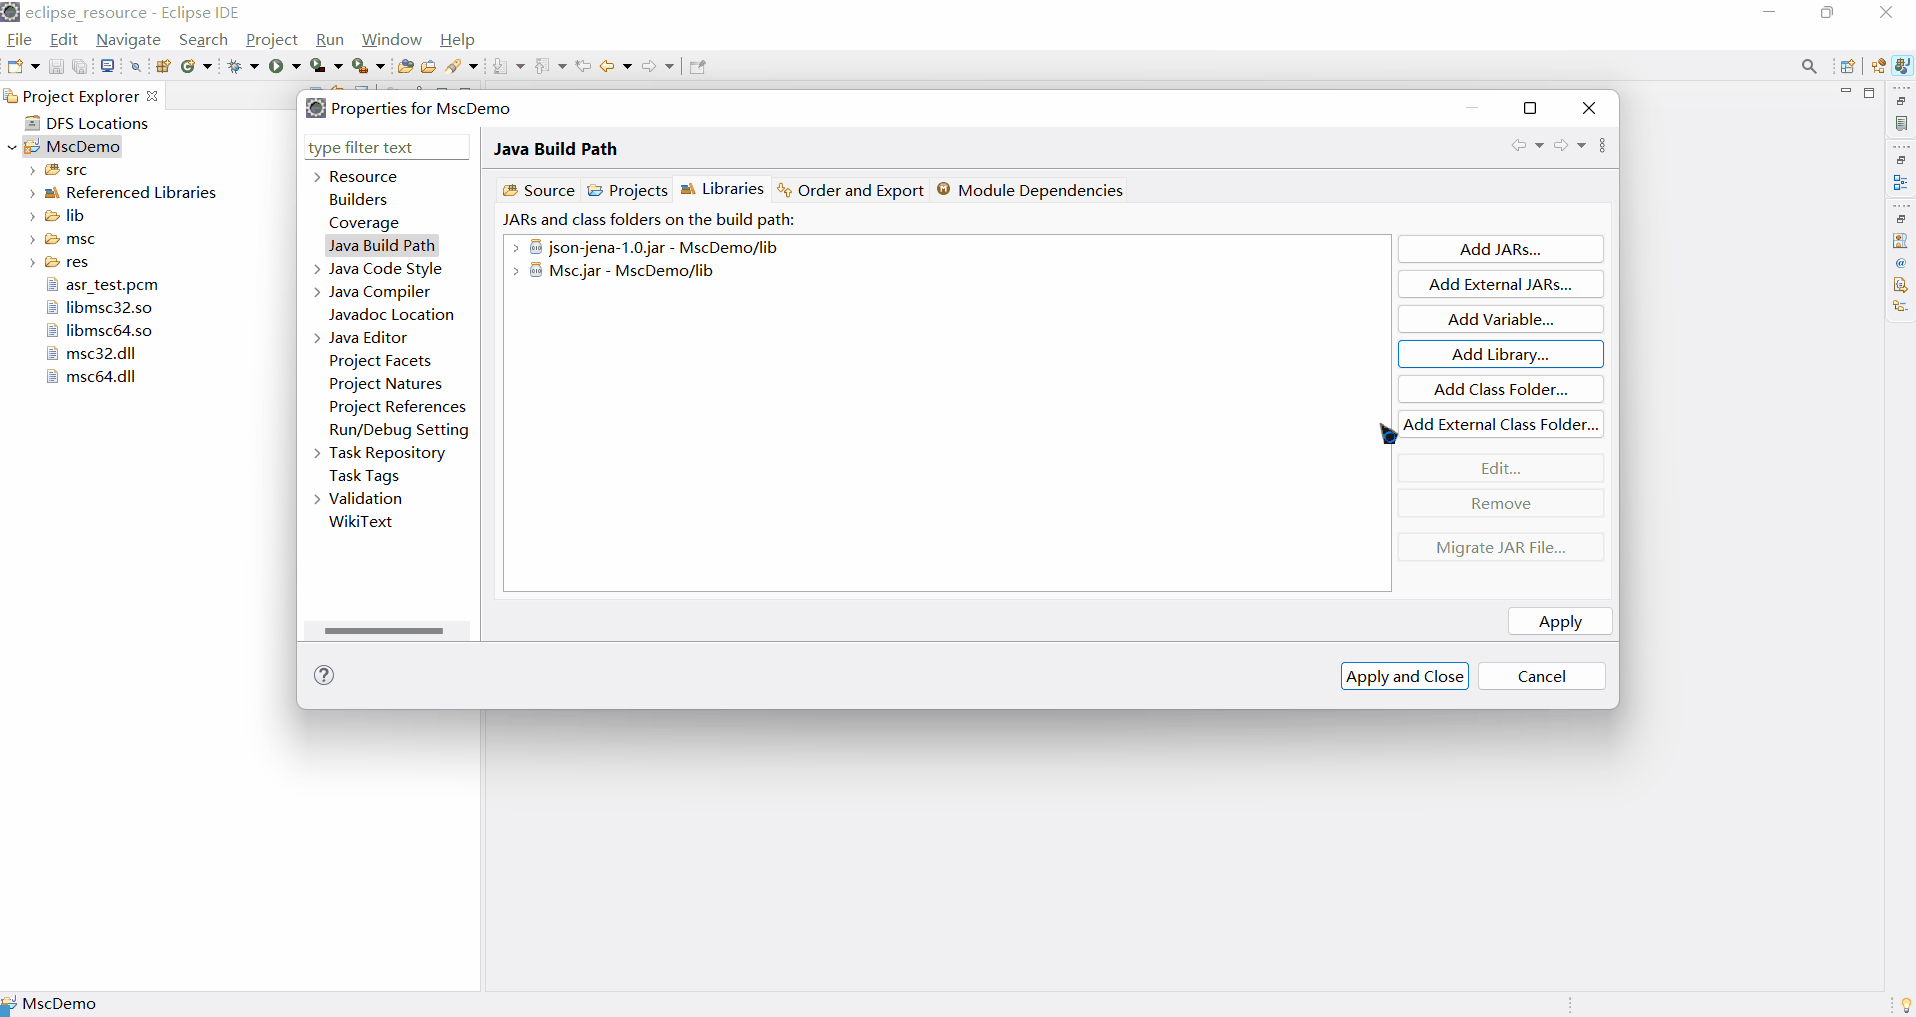Click the Pin Editor toolbar icon
The height and width of the screenshot is (1017, 1916).
[698, 66]
